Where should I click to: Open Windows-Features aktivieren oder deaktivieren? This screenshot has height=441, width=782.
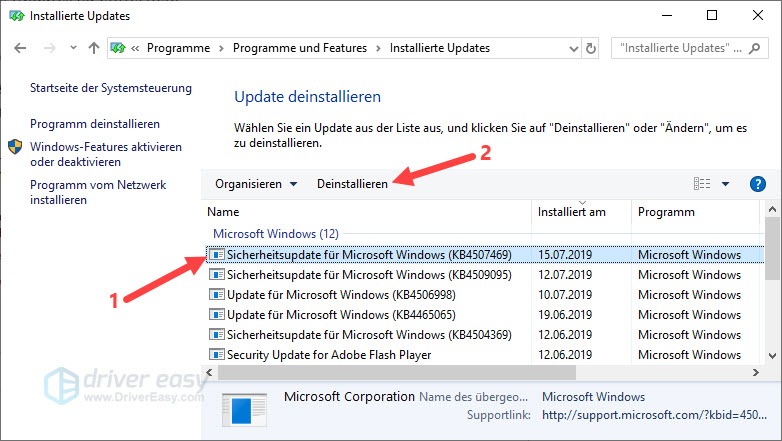pos(106,154)
